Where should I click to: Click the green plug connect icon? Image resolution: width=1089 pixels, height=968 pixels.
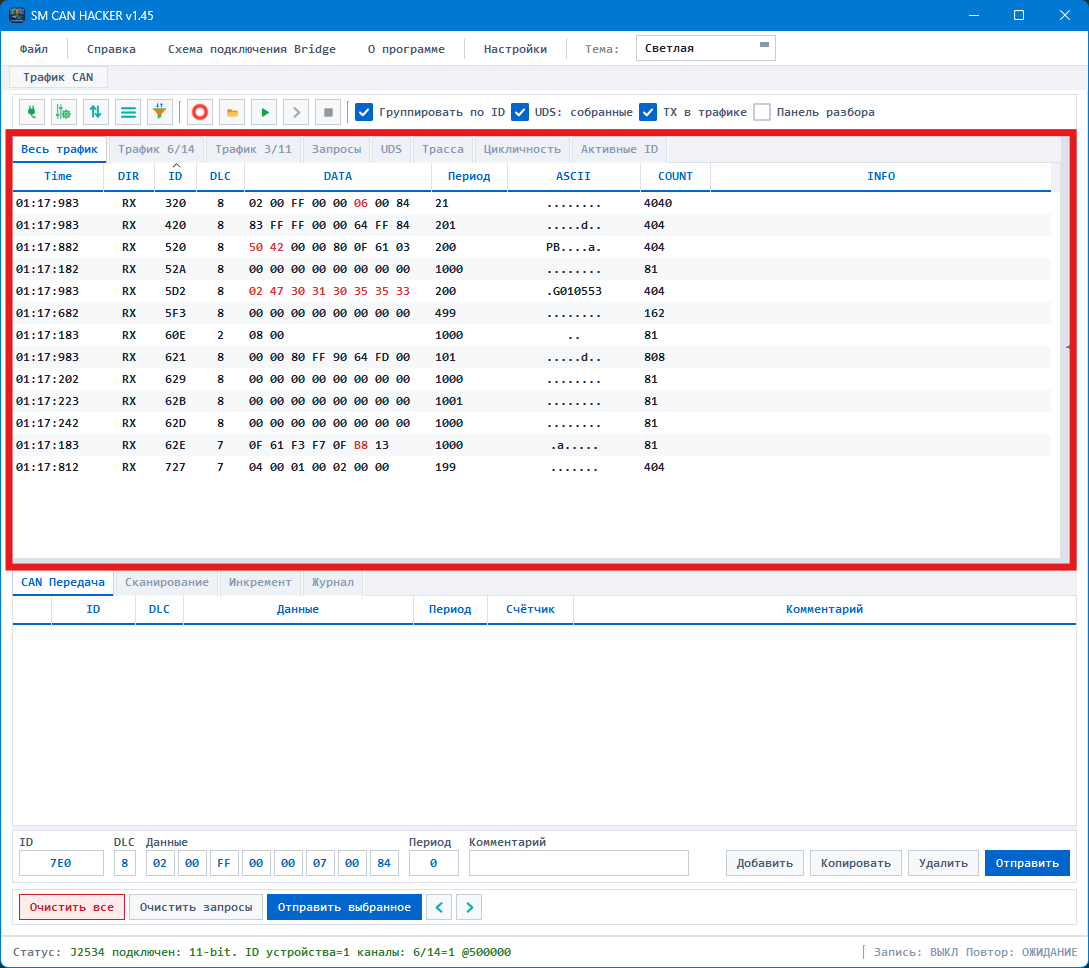(x=31, y=112)
